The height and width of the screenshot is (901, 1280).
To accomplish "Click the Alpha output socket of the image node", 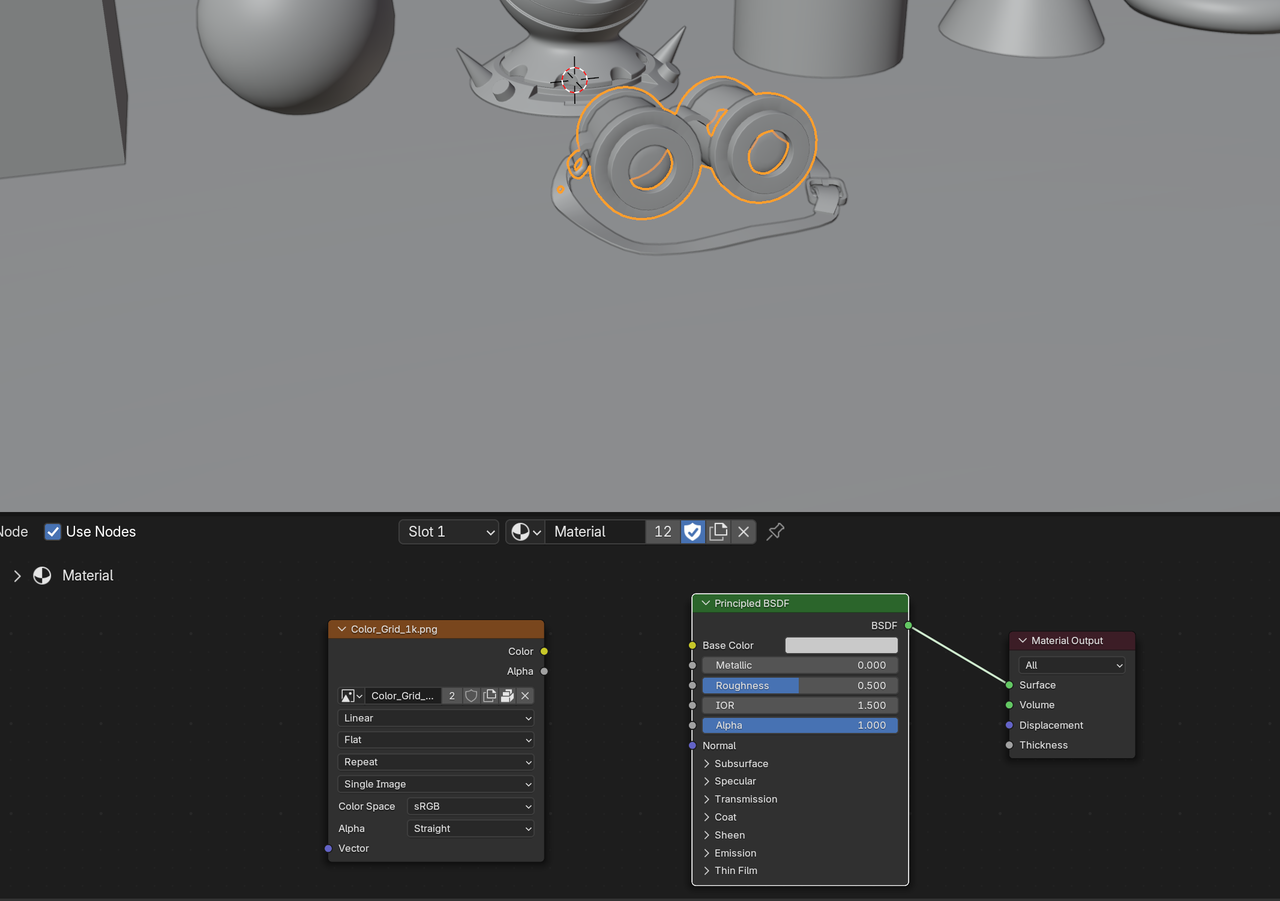I will [544, 672].
